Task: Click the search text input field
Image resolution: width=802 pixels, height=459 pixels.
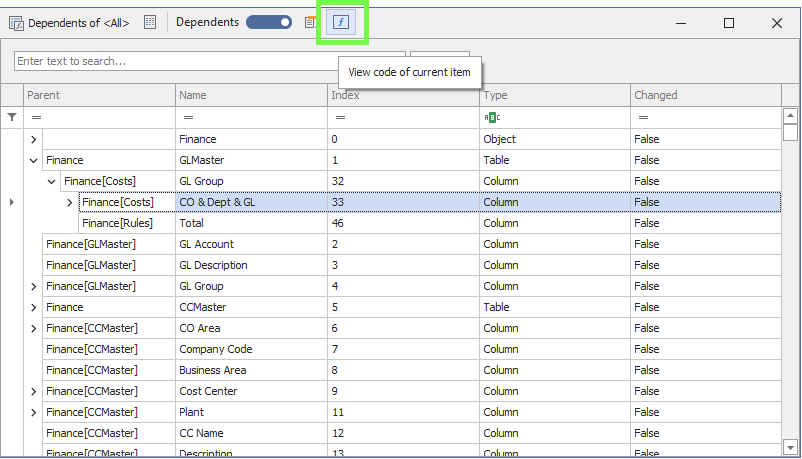Action: [x=209, y=62]
